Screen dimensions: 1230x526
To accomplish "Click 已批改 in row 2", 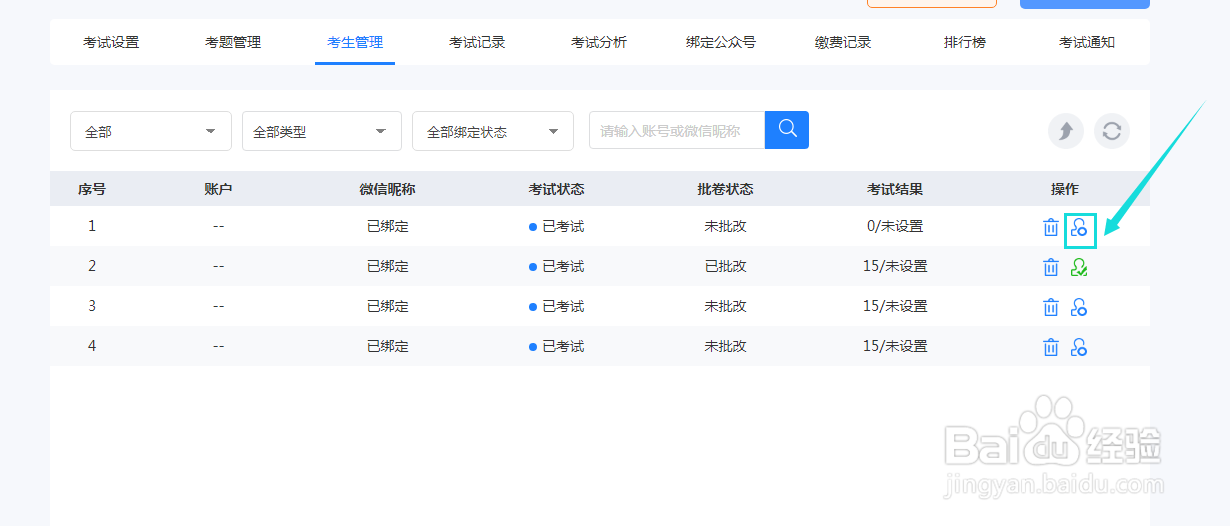I will (726, 266).
